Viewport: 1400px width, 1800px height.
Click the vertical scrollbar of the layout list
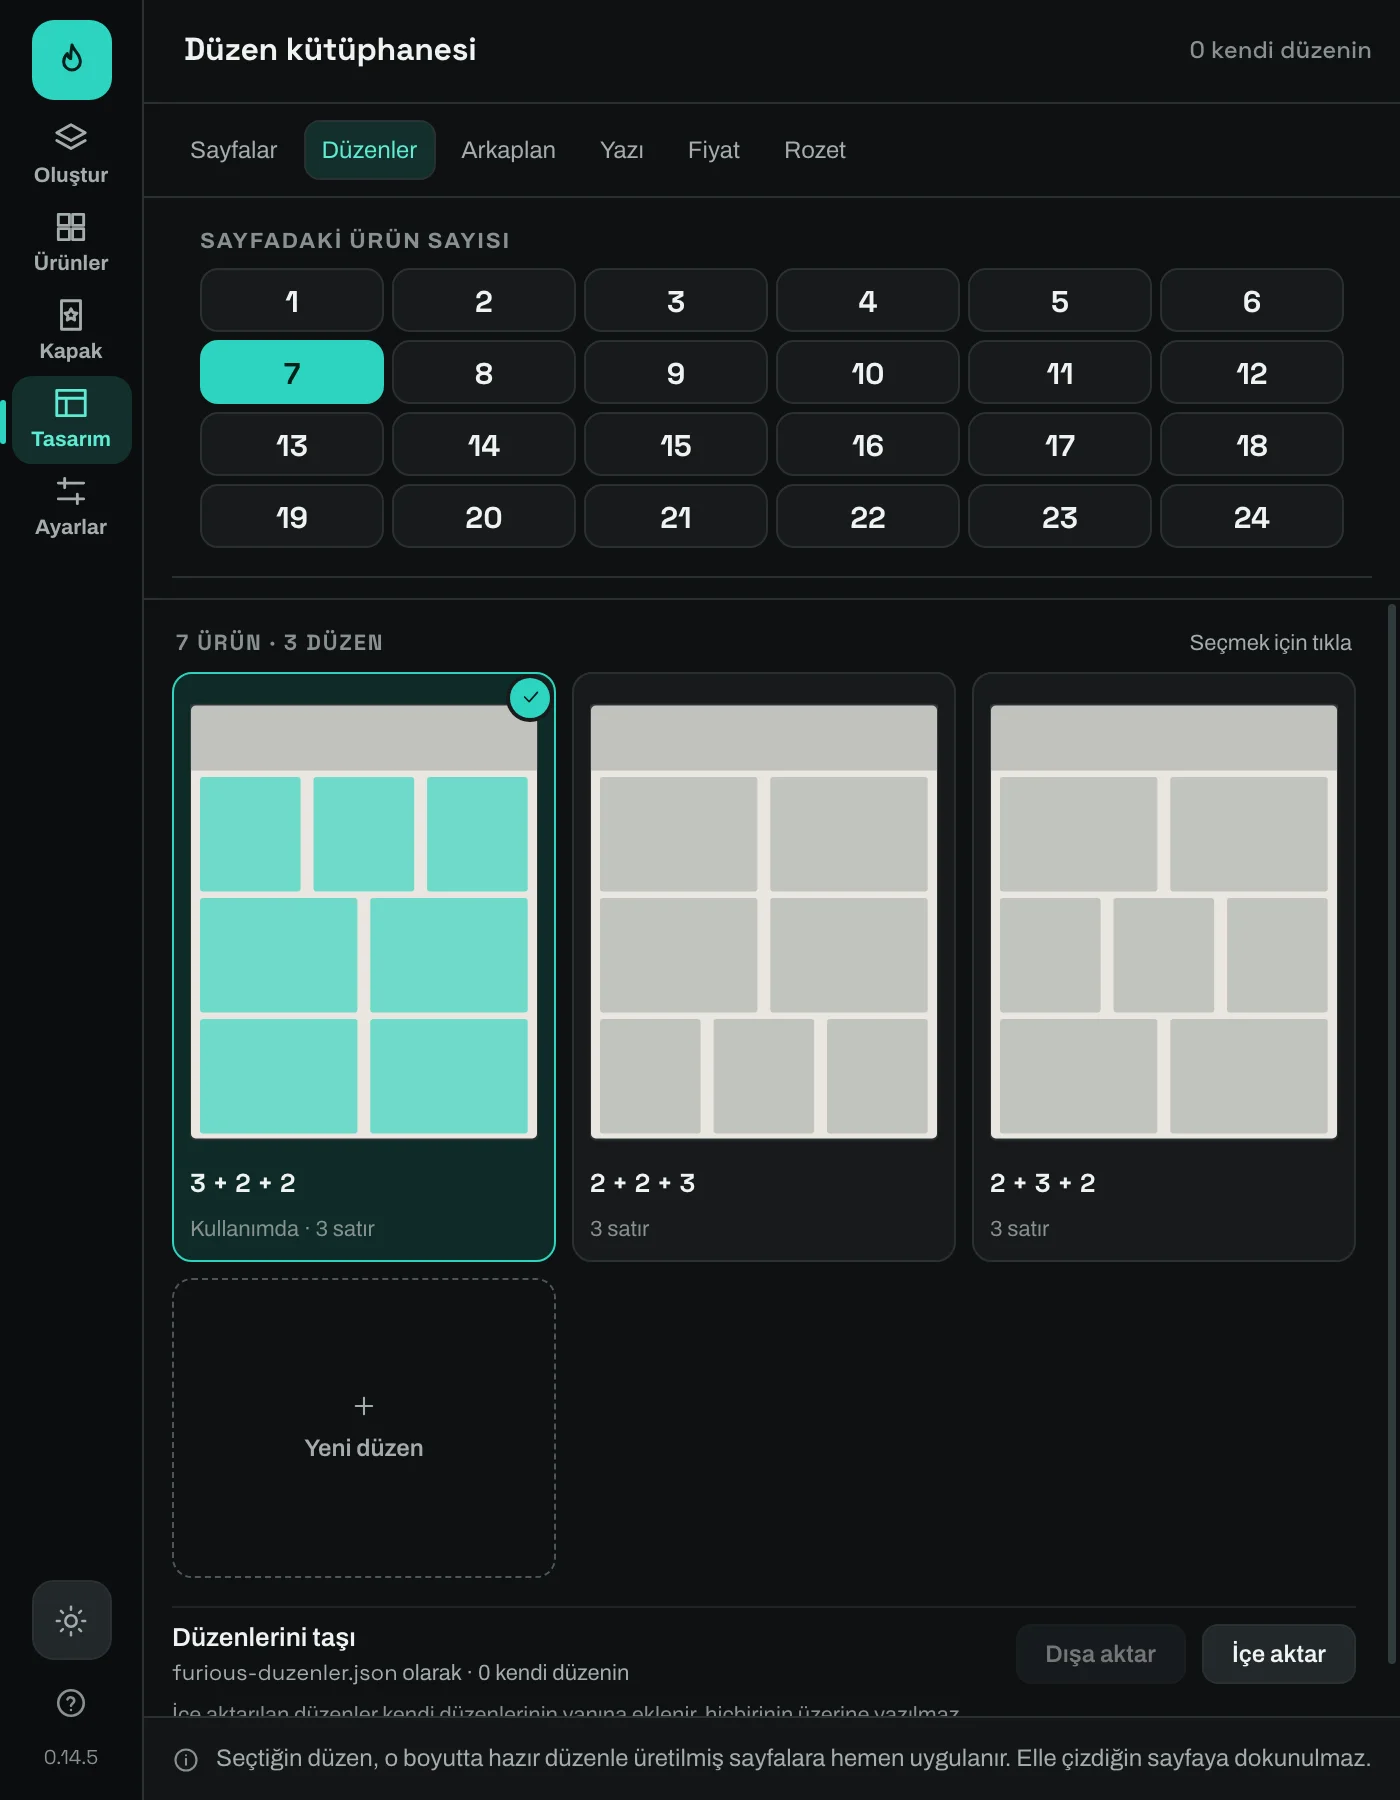(1391, 1134)
